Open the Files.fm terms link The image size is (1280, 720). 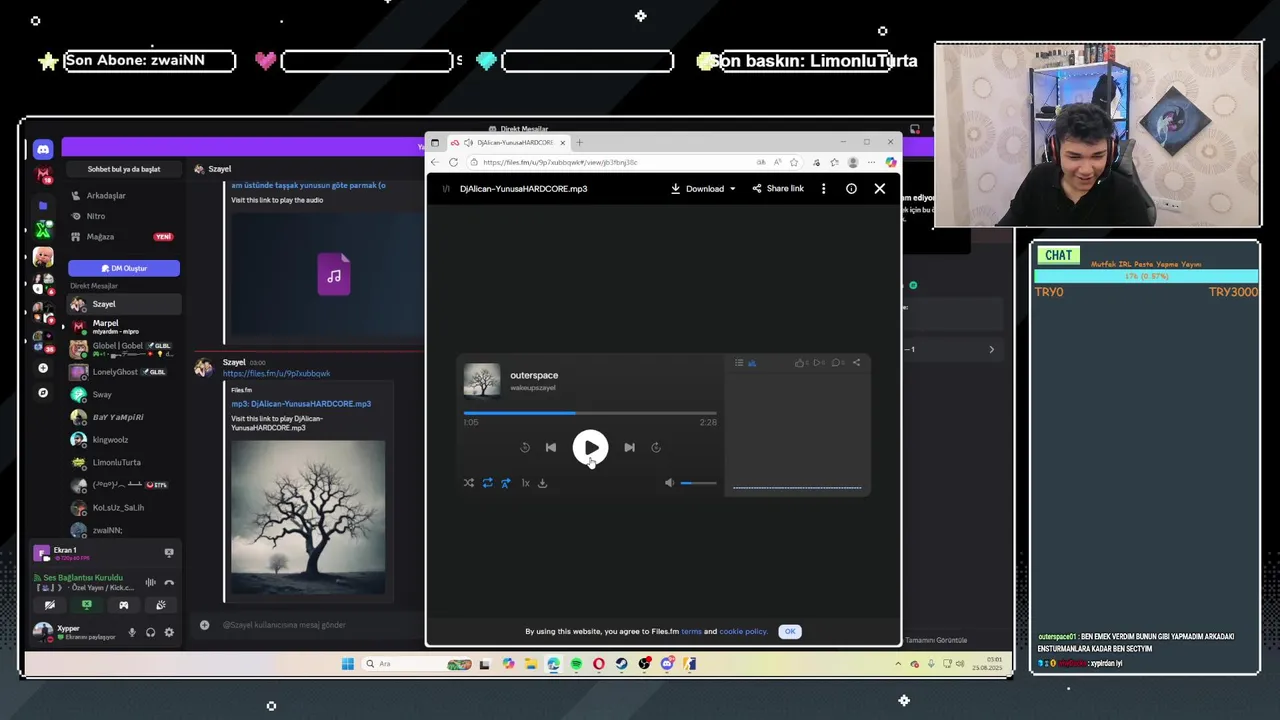pos(691,631)
